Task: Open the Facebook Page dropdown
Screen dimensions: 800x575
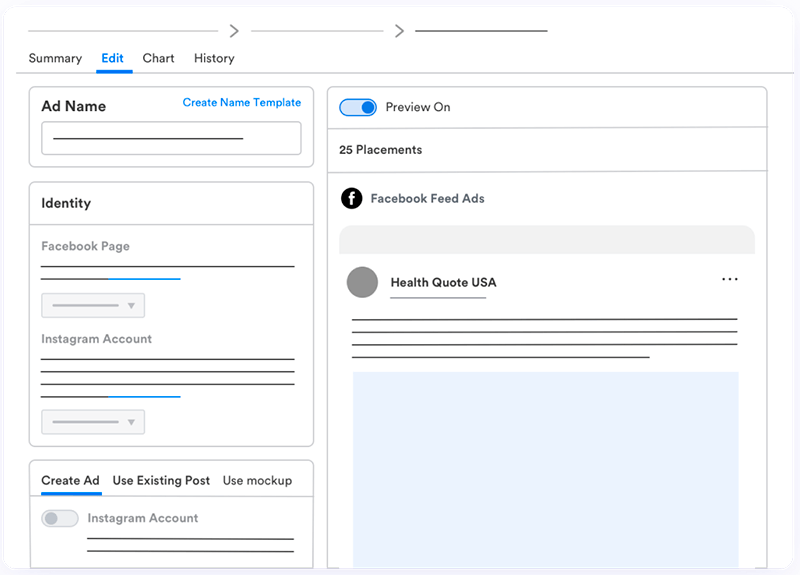Action: point(93,305)
